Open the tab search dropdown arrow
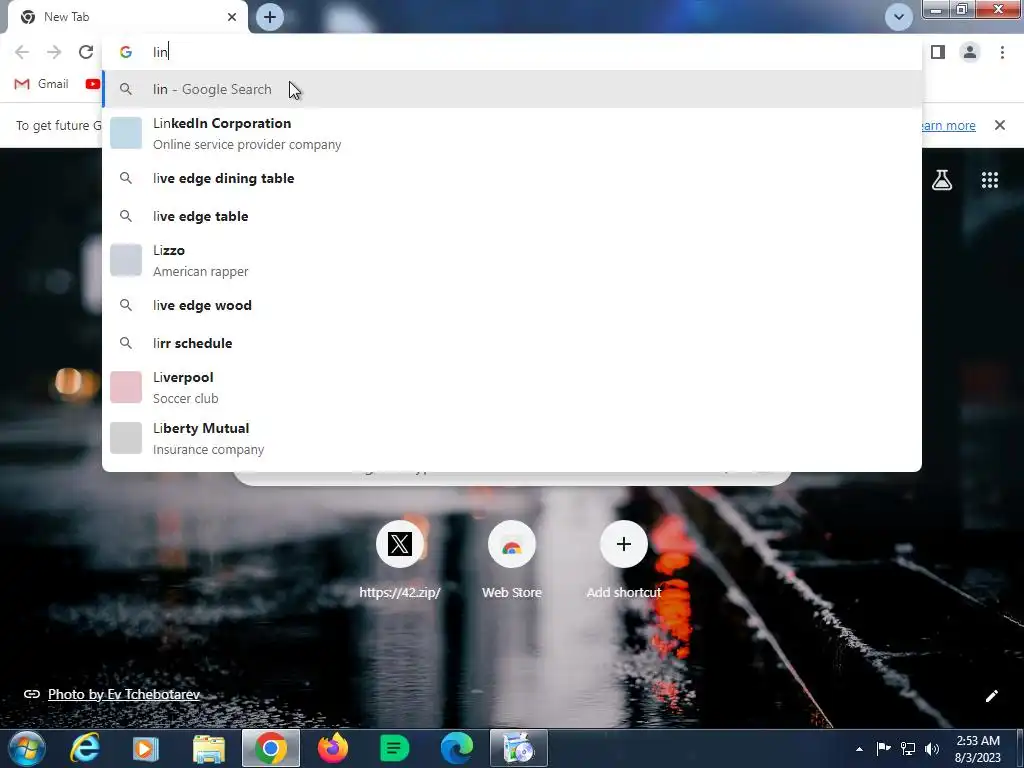 [899, 17]
